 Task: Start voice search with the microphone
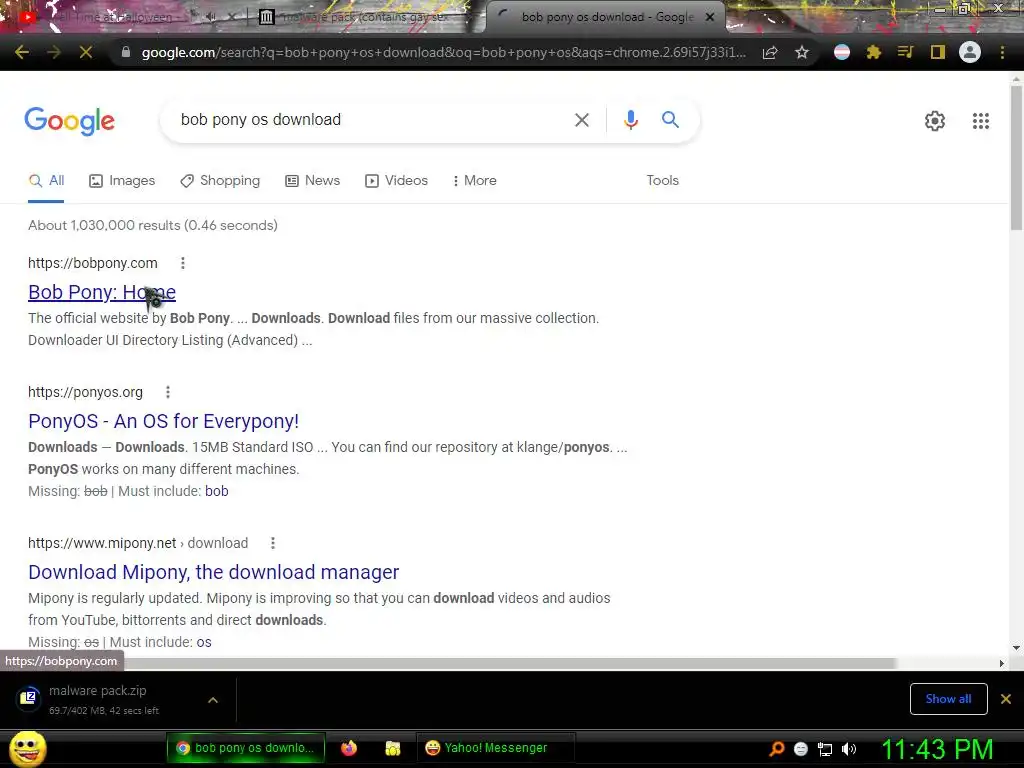630,120
